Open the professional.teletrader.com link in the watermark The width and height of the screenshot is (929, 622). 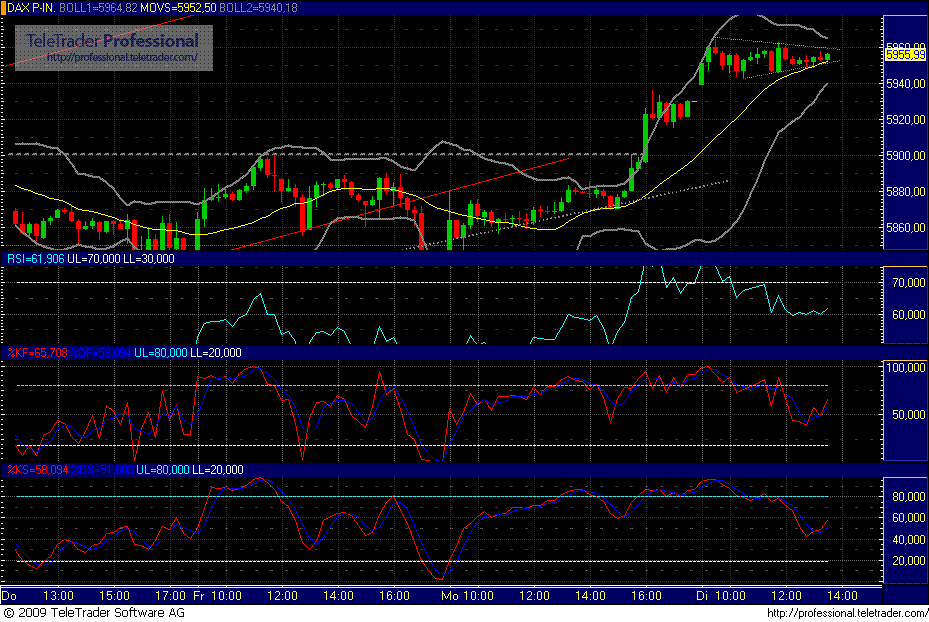coord(121,57)
